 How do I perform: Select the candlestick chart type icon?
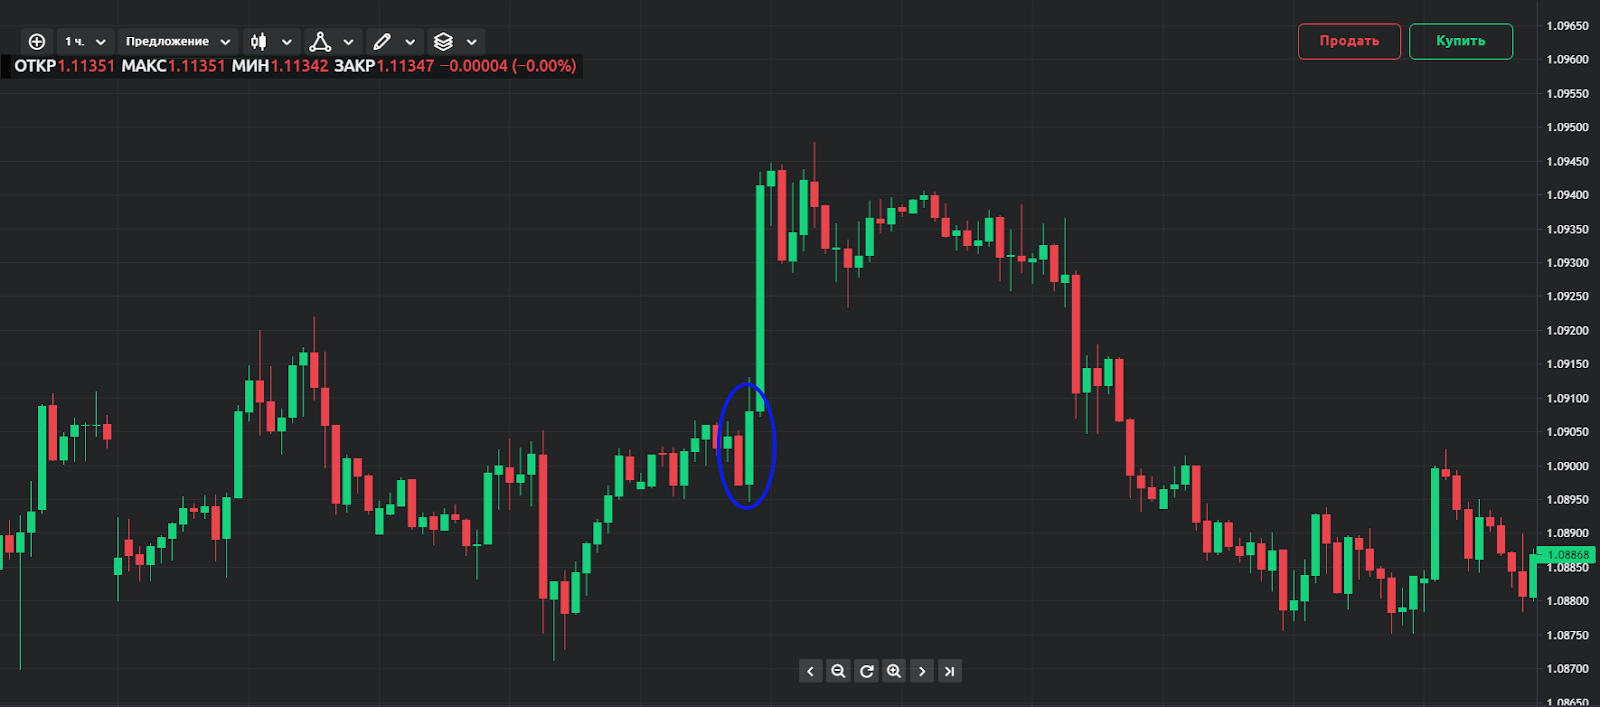tap(259, 41)
